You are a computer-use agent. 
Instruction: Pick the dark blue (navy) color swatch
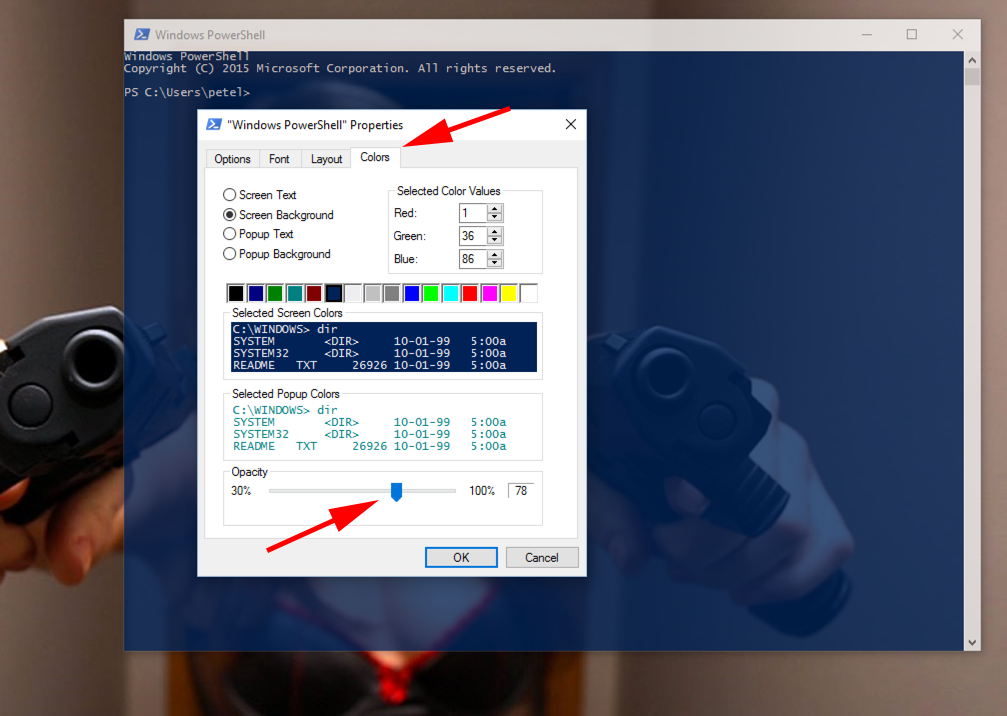click(256, 293)
